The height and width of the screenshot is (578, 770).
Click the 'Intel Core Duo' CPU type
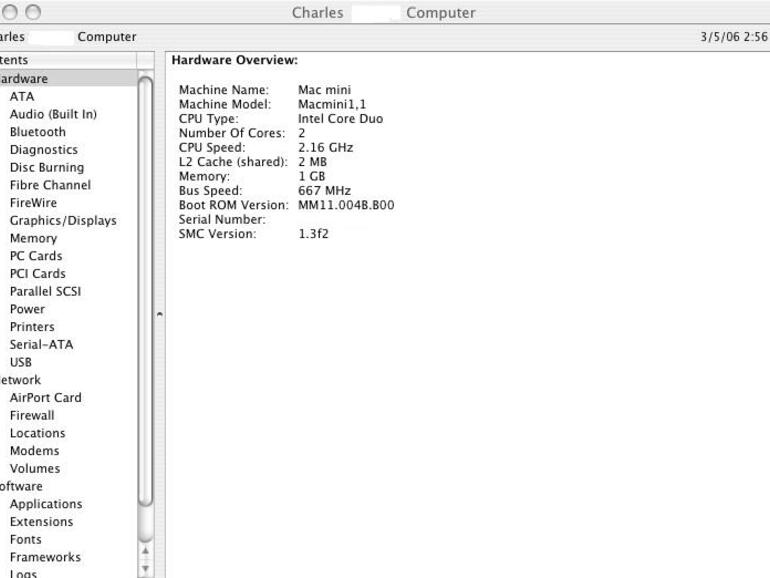click(x=340, y=118)
